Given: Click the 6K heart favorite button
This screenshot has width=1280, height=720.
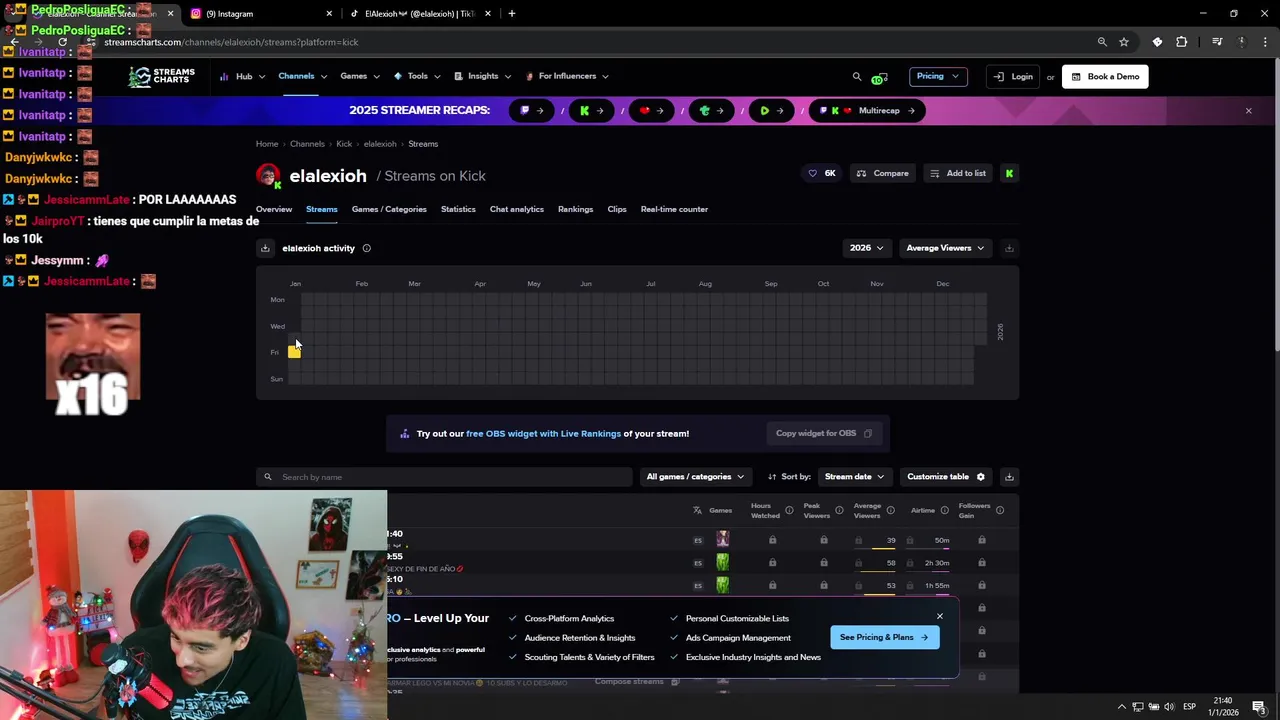Looking at the screenshot, I should point(822,173).
